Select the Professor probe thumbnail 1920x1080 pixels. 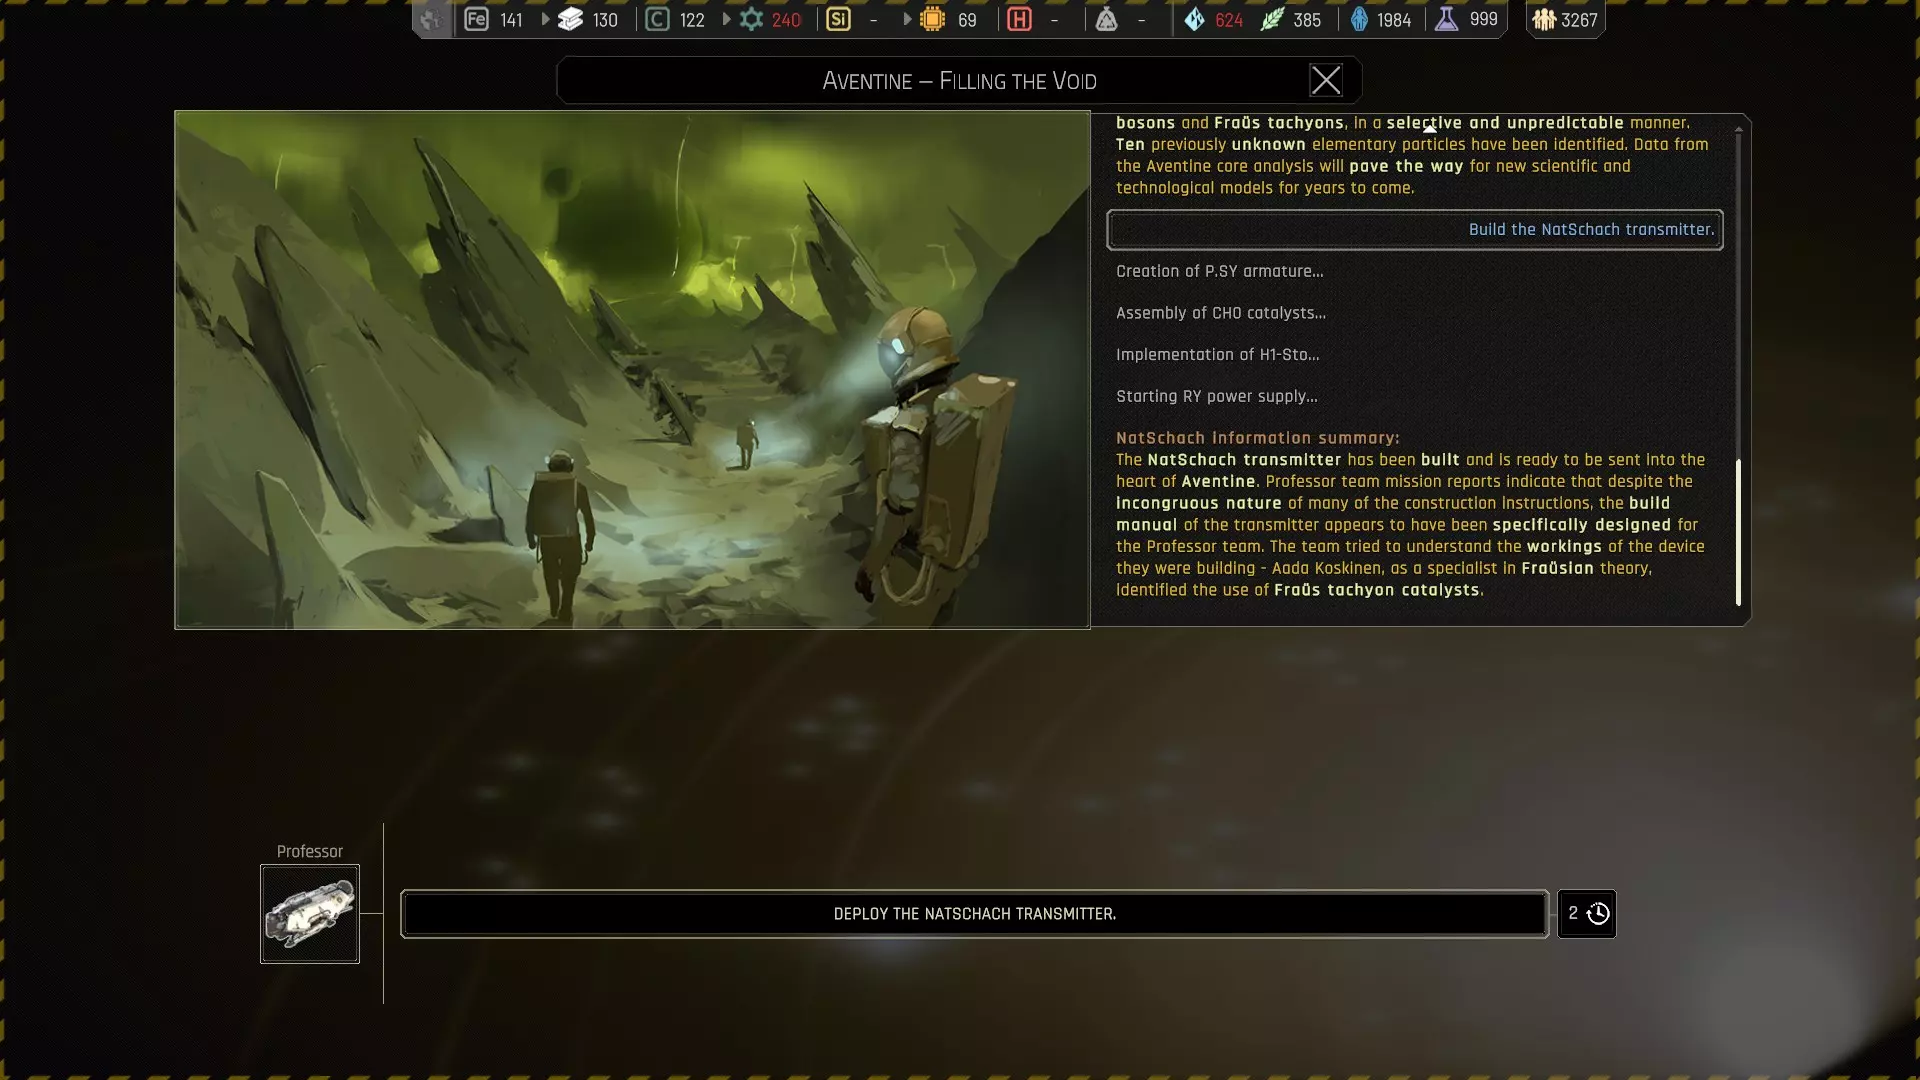tap(310, 913)
